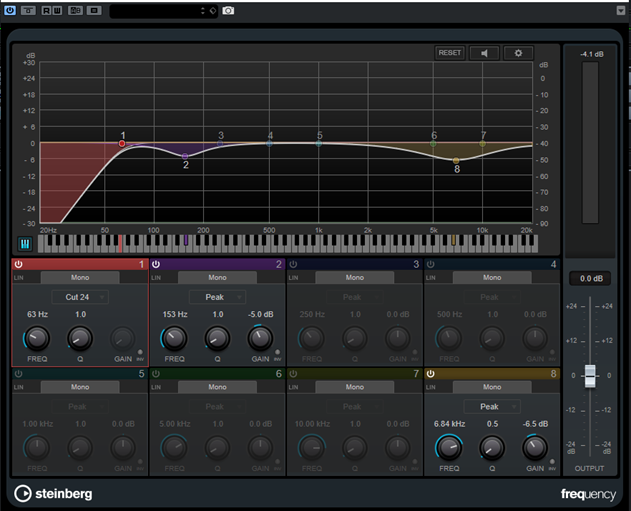Screen dimensions: 631x511
Task: Toggle the speaker listen icon
Action: tap(484, 53)
